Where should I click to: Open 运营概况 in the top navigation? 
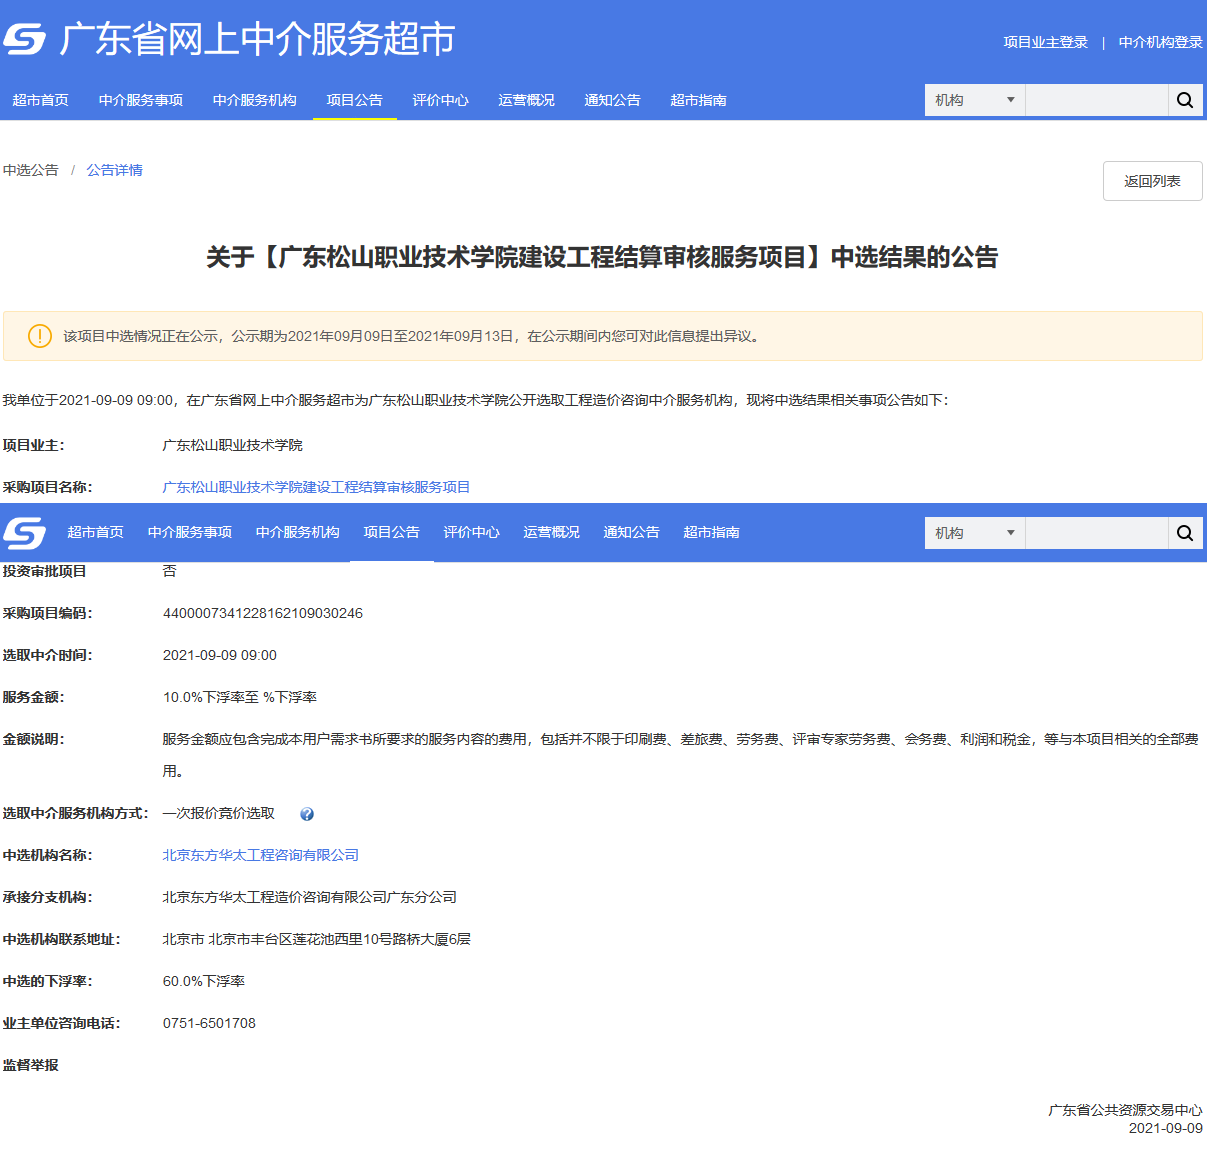527,100
